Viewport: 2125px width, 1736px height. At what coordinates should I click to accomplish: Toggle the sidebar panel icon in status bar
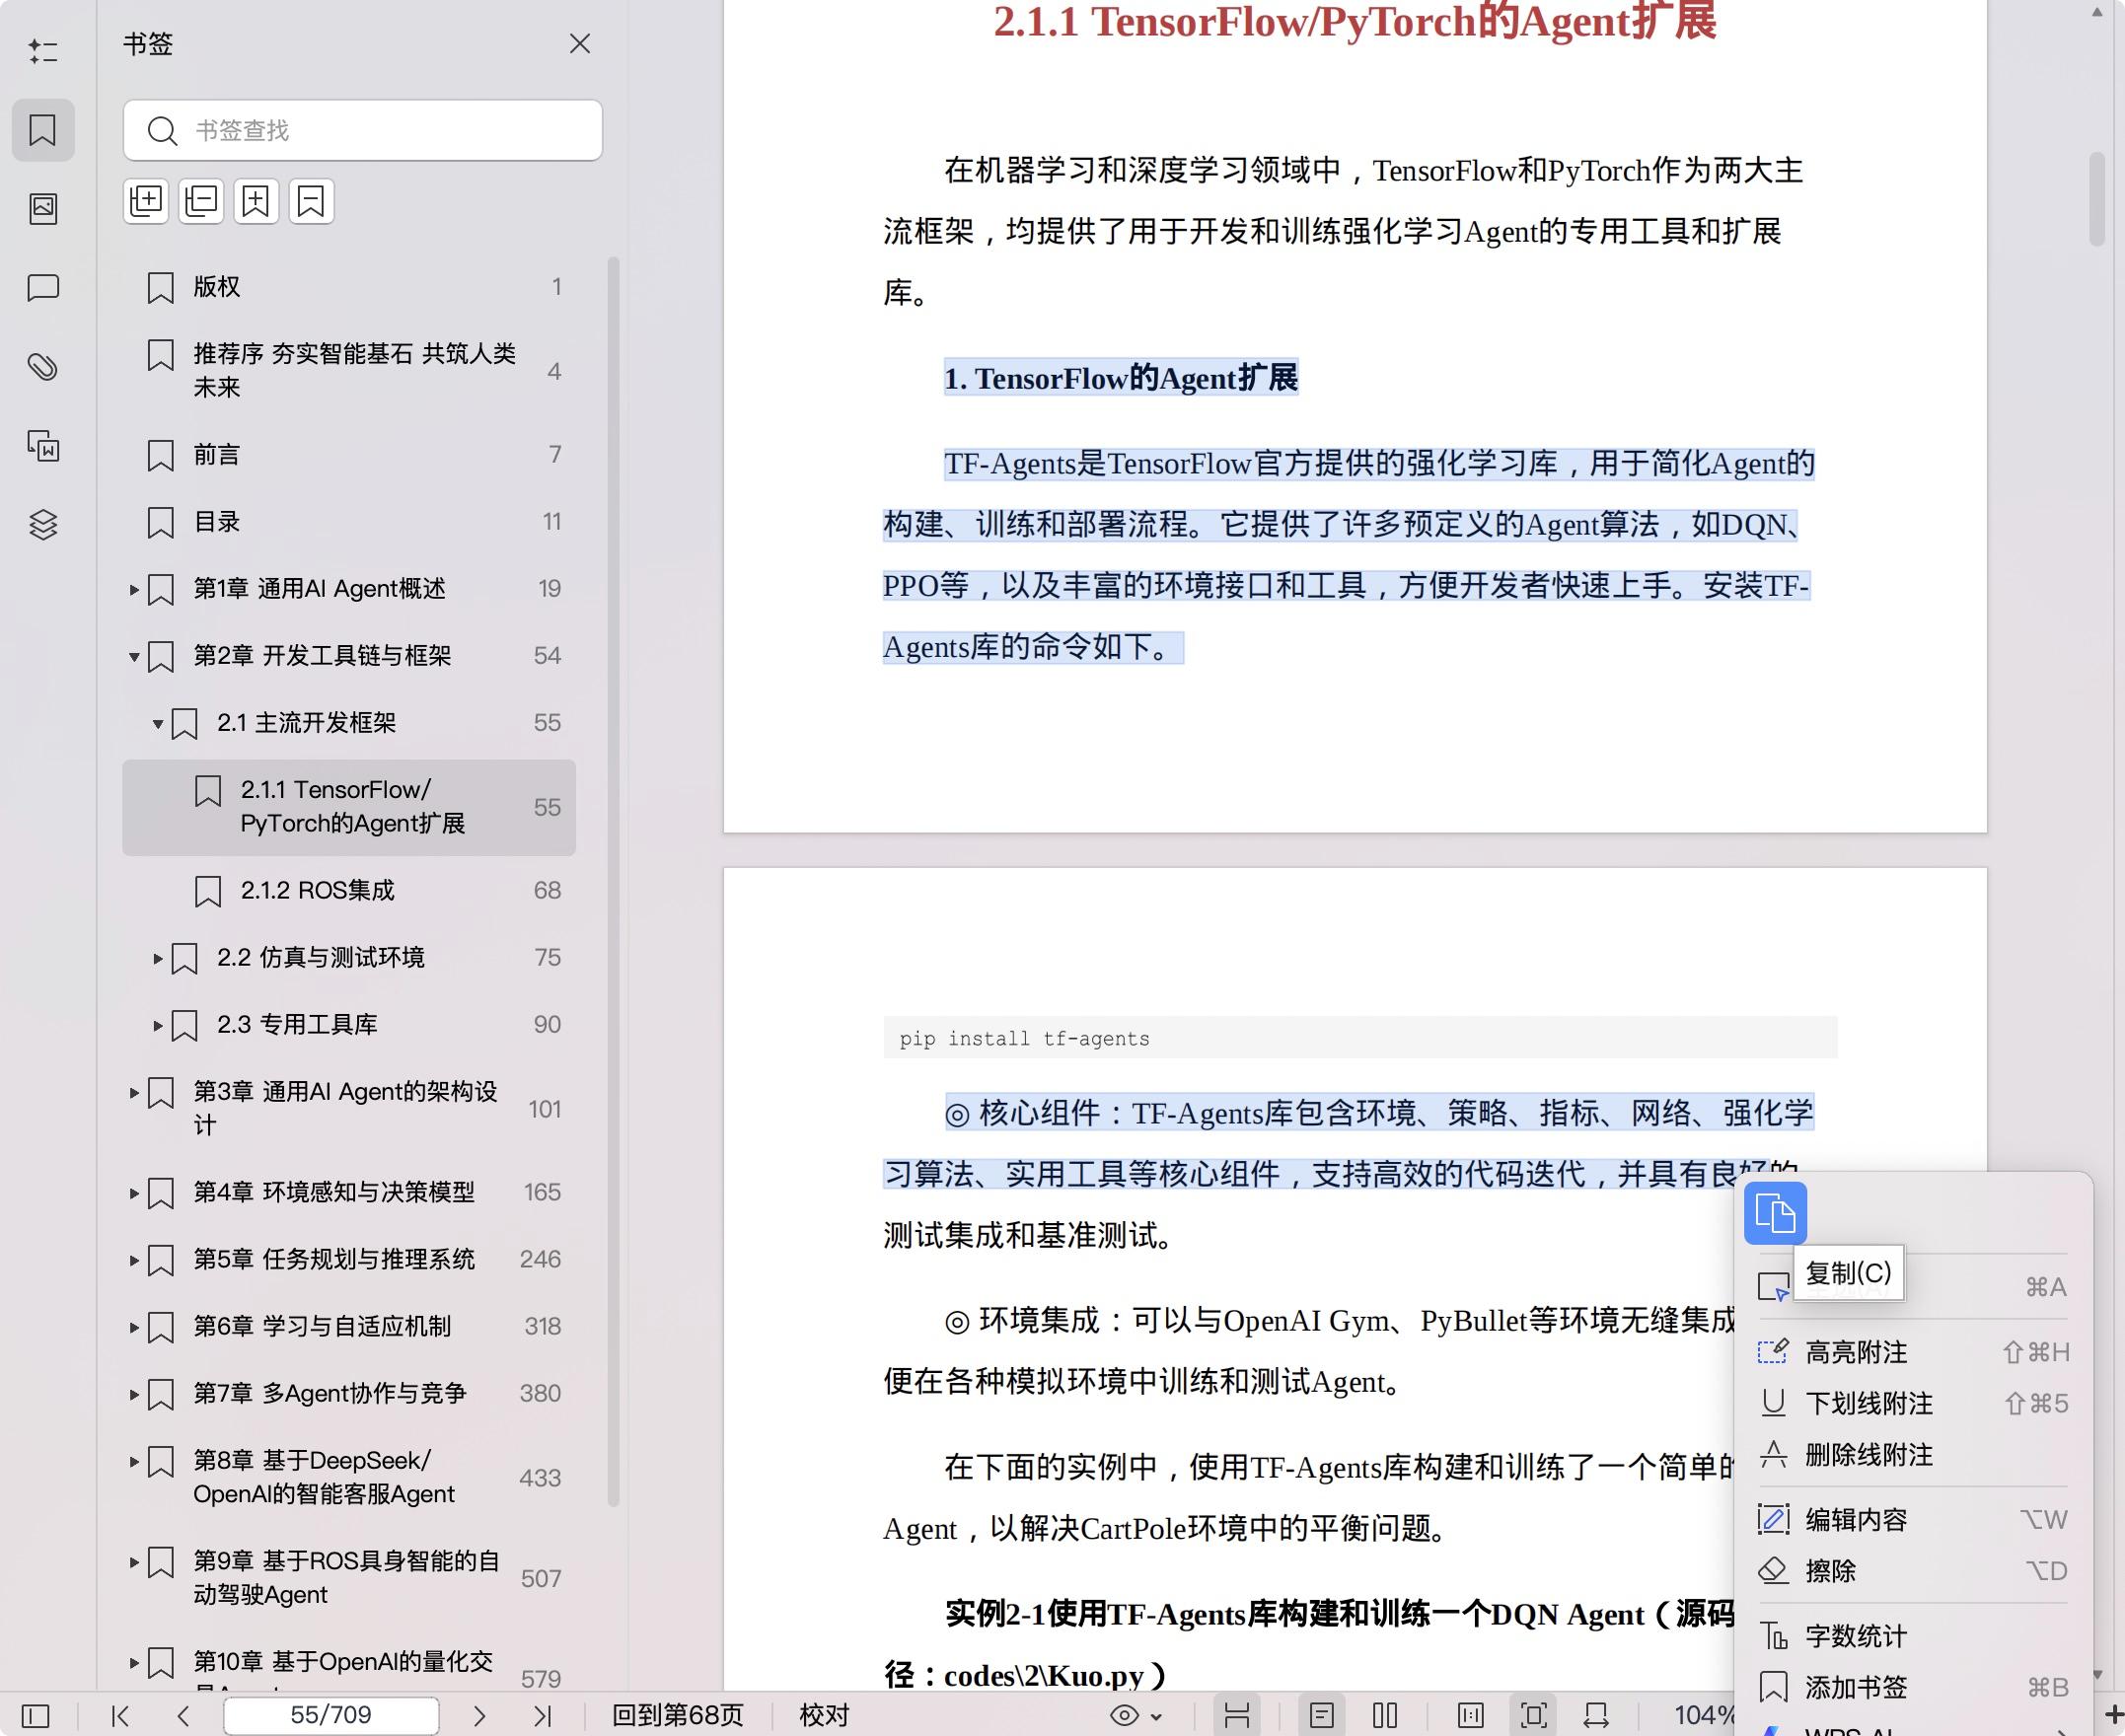(x=35, y=1716)
